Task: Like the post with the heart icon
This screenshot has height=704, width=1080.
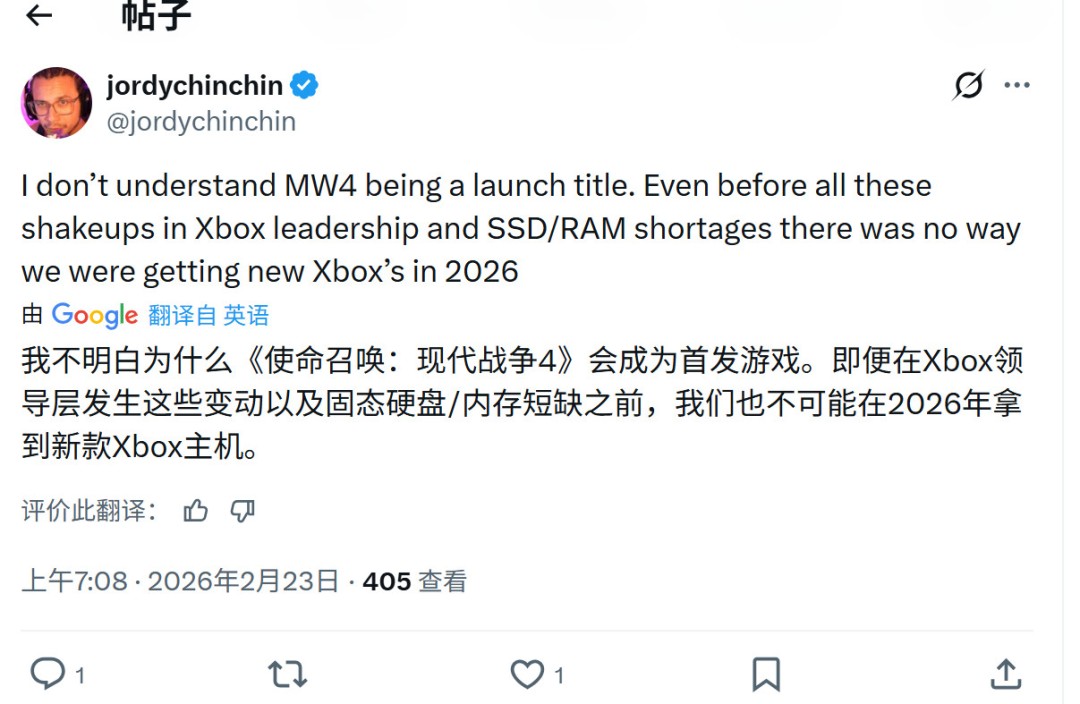Action: pos(528,675)
